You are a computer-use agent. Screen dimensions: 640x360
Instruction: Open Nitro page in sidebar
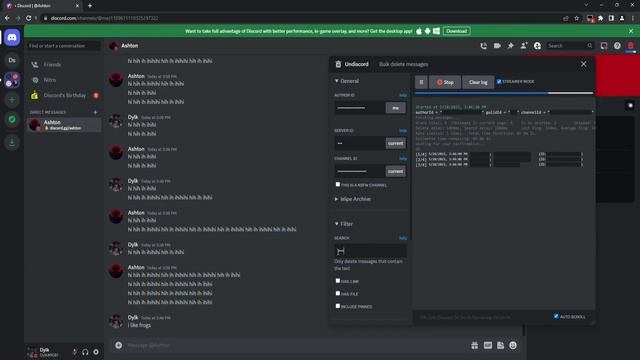click(x=64, y=80)
